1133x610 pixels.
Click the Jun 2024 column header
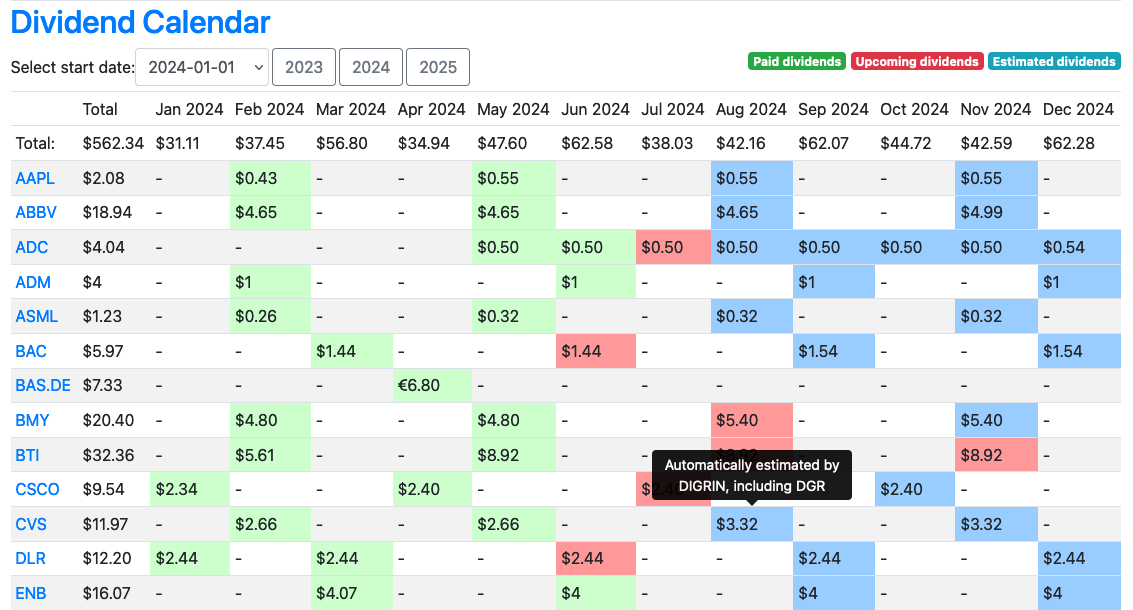click(595, 109)
